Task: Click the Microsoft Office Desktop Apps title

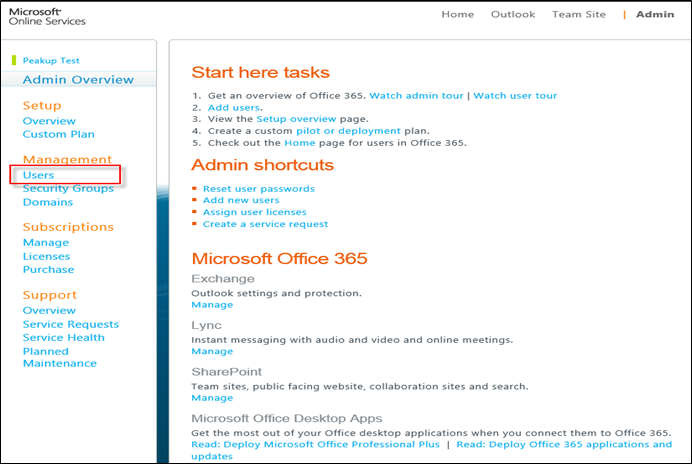Action: click(x=287, y=419)
